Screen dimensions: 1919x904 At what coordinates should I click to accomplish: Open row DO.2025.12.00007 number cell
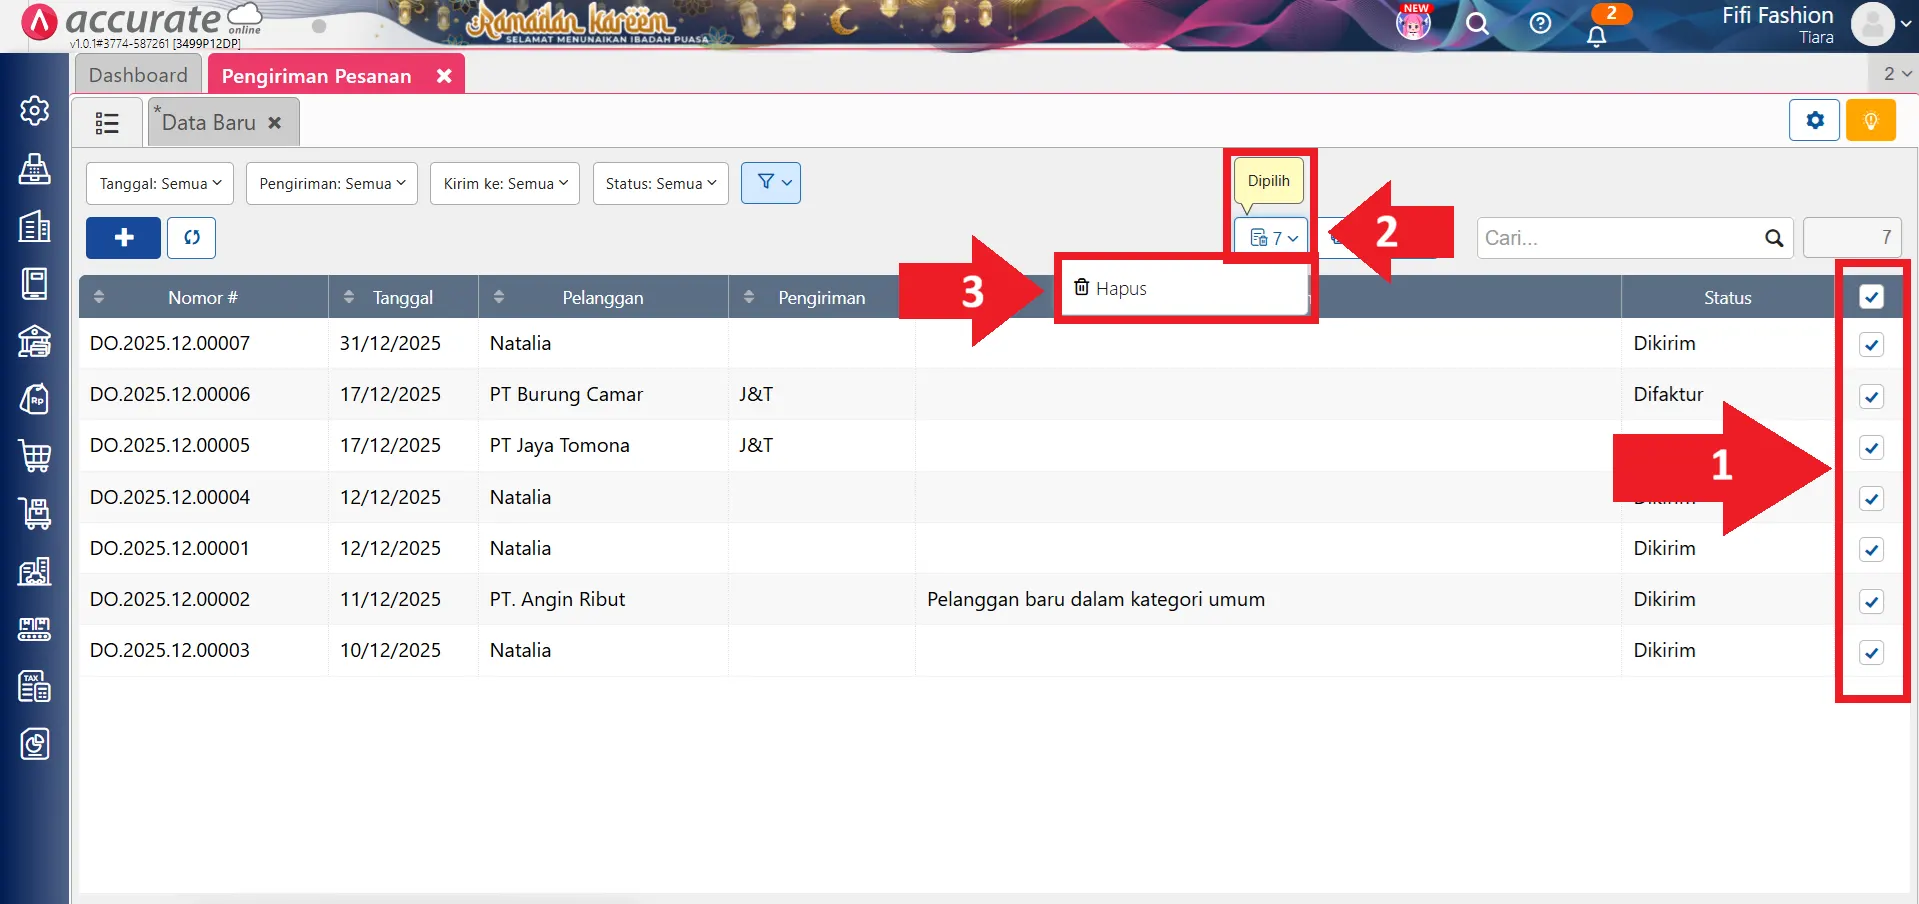tap(204, 343)
